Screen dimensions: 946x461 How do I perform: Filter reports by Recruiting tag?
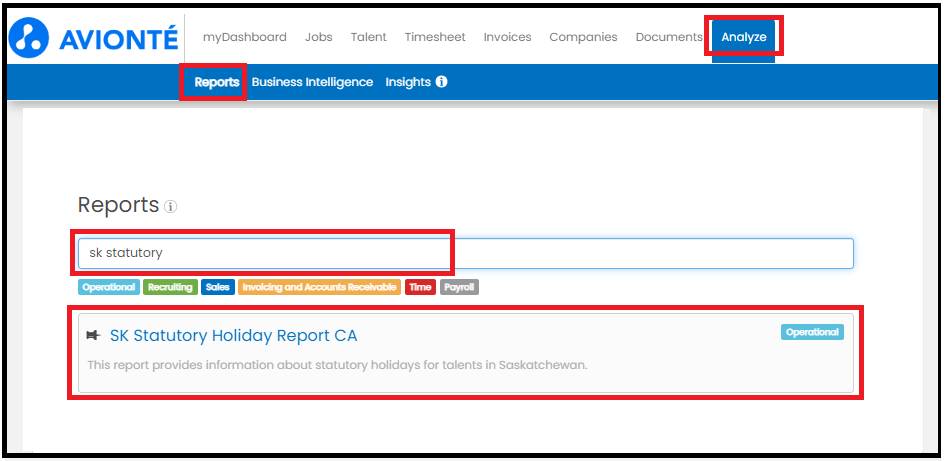click(170, 287)
